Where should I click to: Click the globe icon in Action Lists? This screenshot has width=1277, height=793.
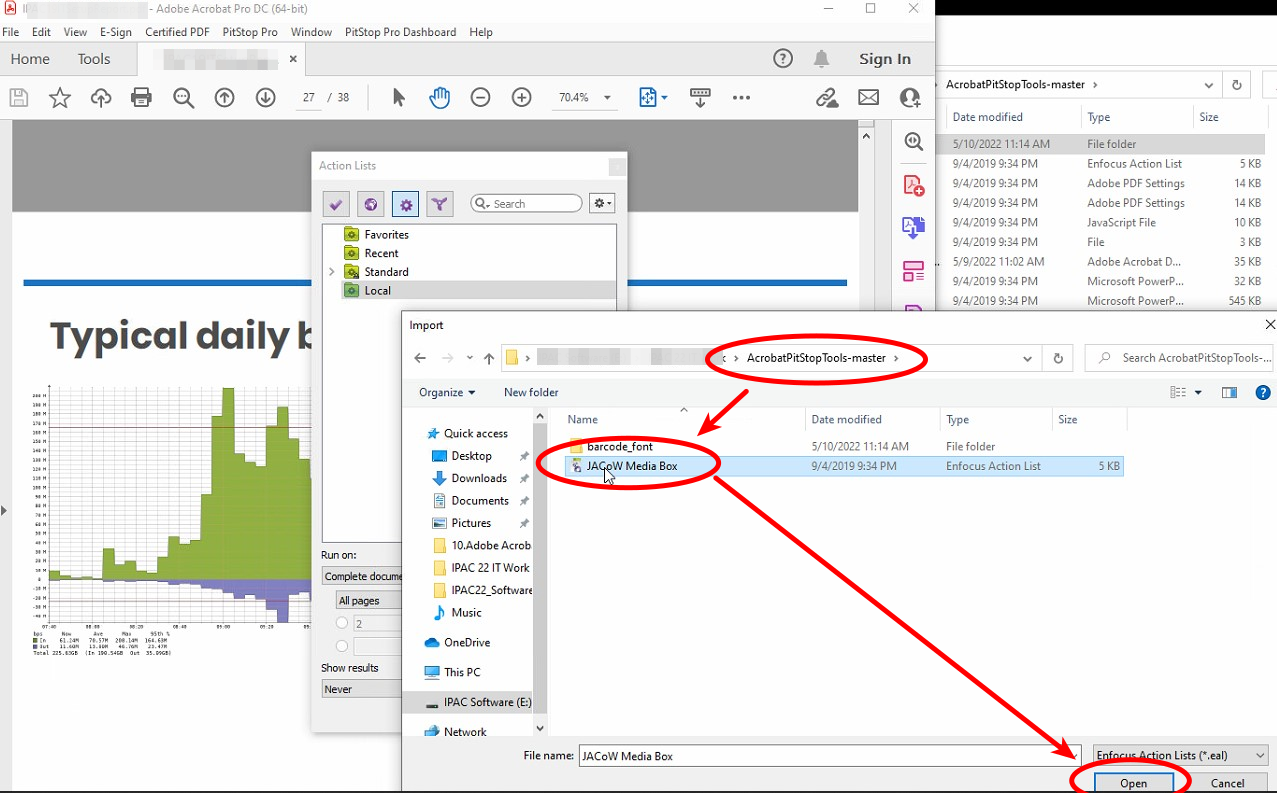point(371,204)
